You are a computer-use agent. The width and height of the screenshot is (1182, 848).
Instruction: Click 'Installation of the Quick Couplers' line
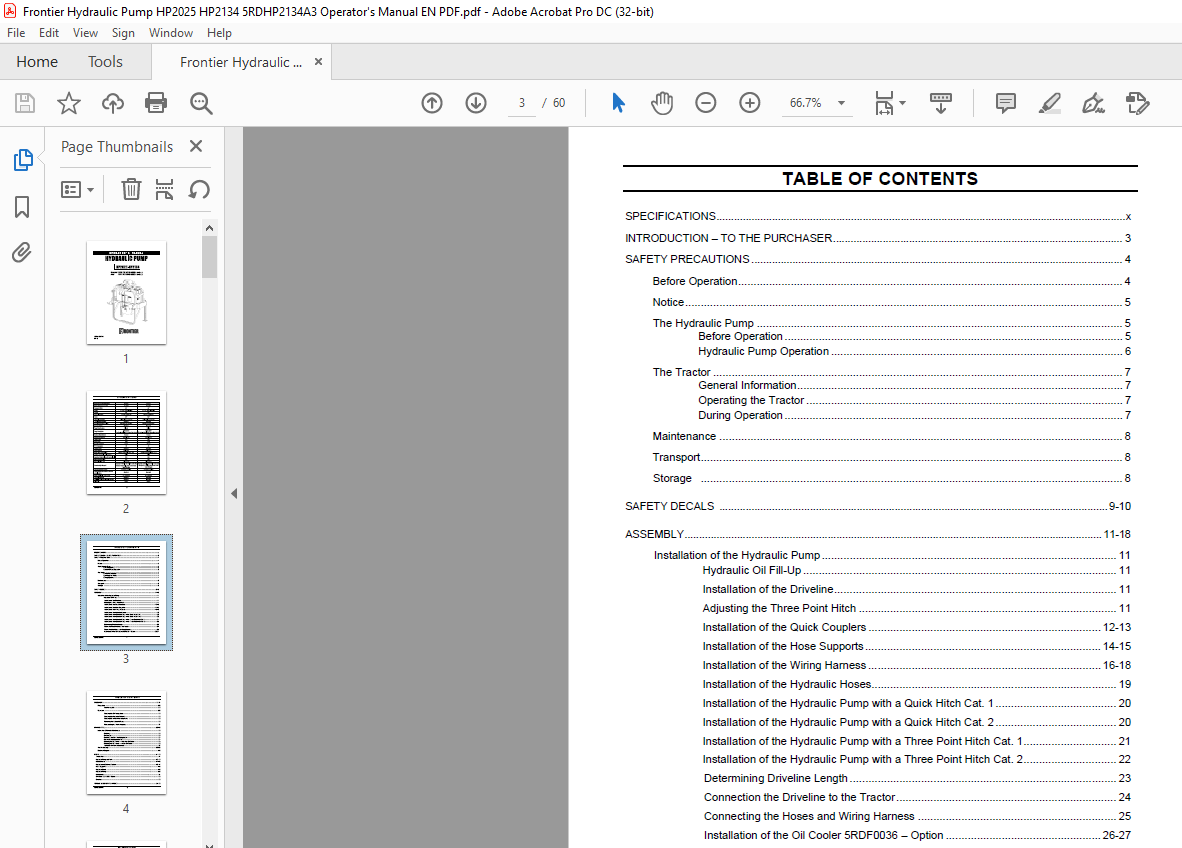tap(917, 627)
